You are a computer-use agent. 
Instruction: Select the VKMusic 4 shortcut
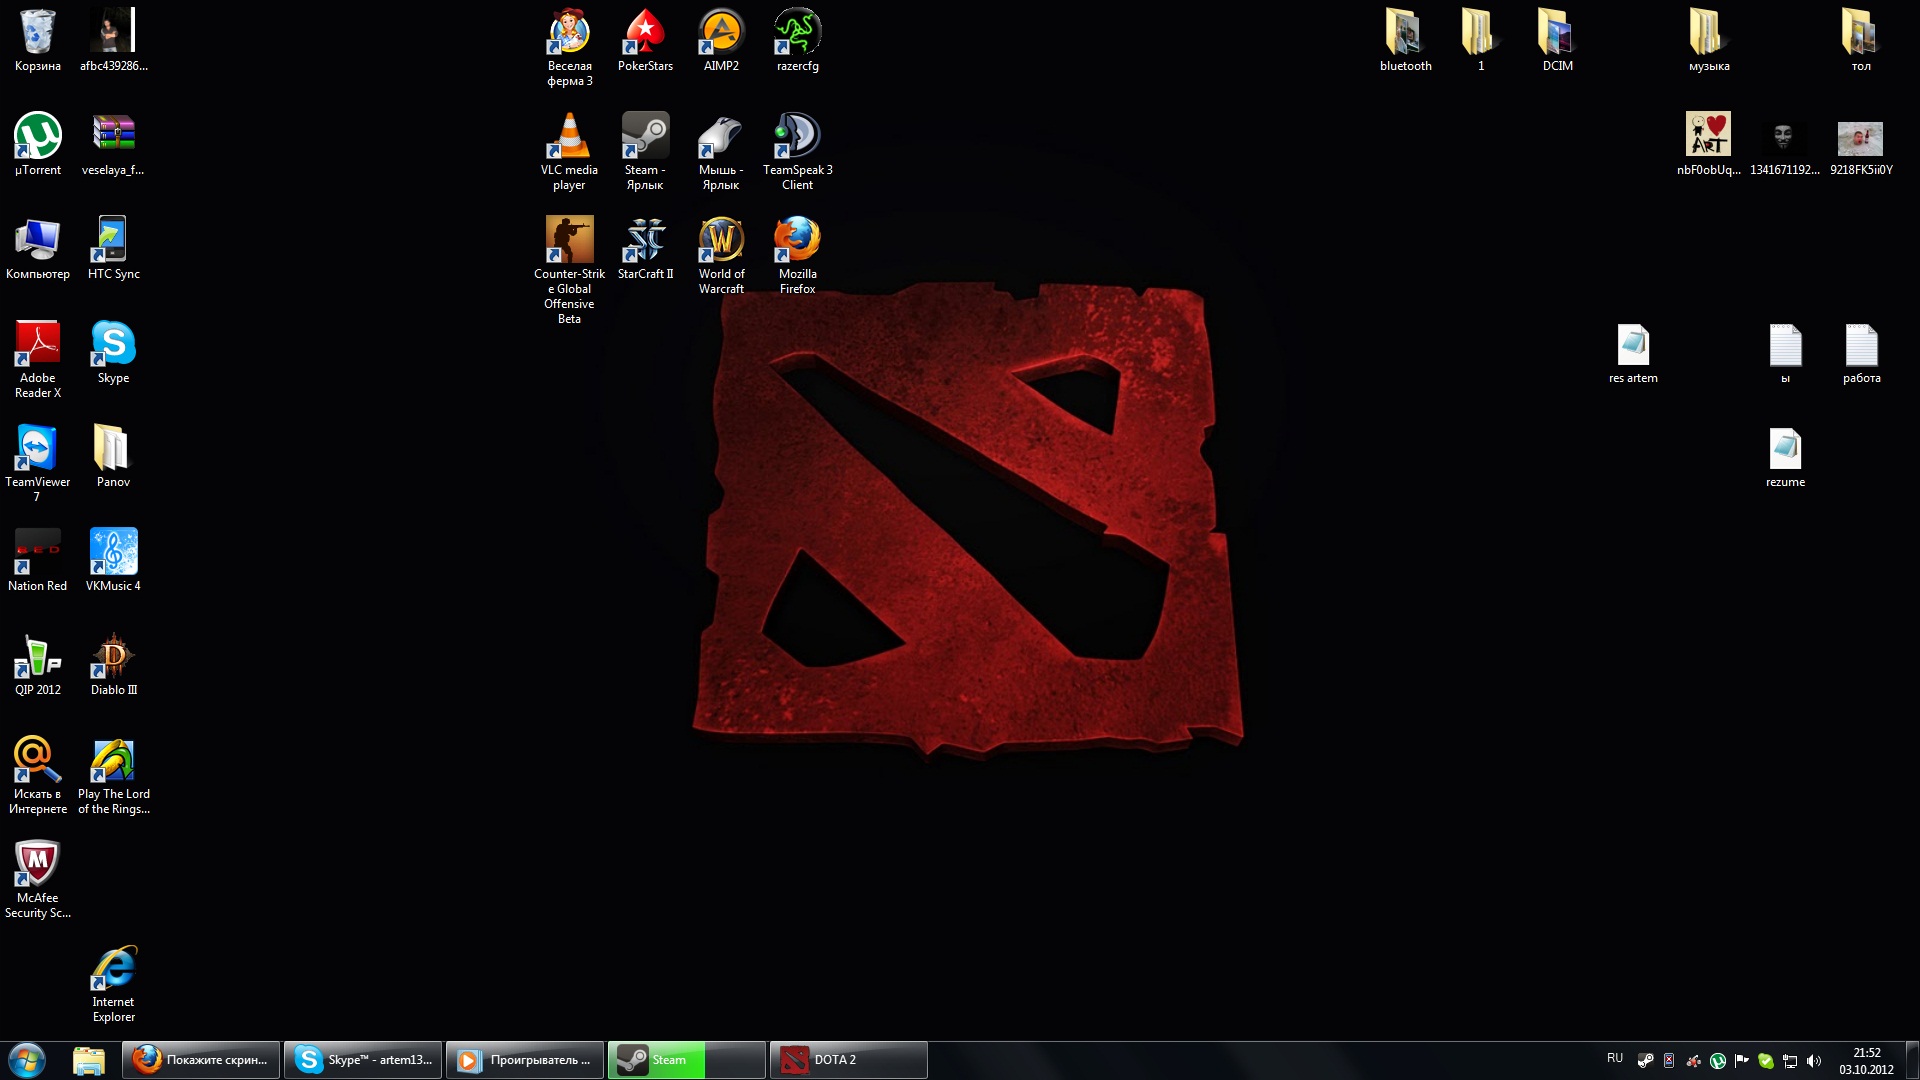pyautogui.click(x=114, y=560)
